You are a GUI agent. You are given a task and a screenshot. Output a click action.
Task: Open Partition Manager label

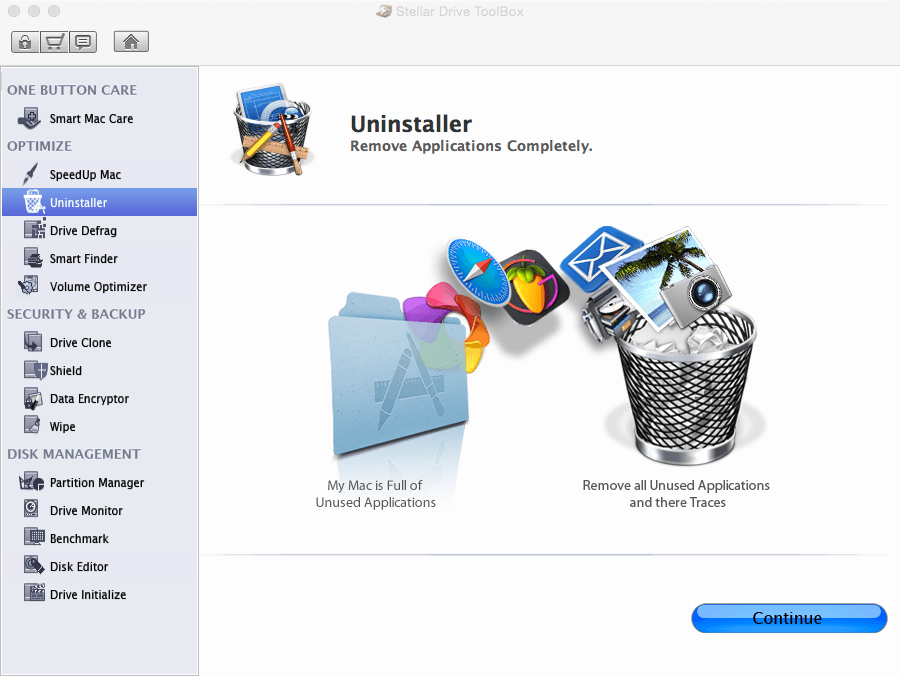pos(96,483)
